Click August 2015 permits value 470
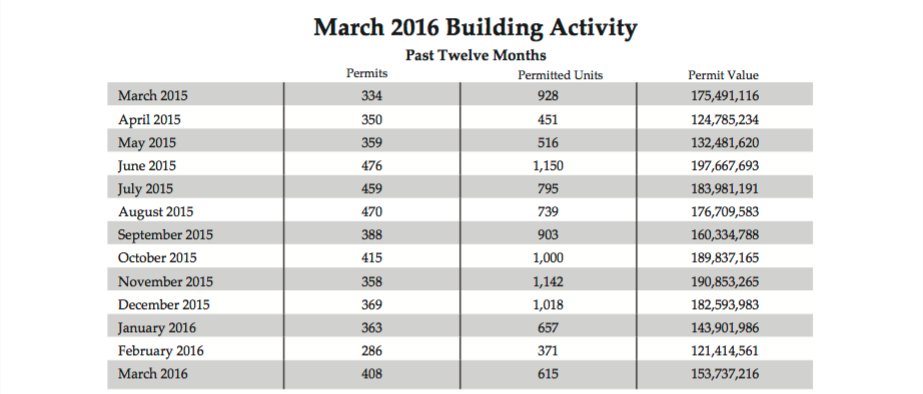 click(x=371, y=211)
